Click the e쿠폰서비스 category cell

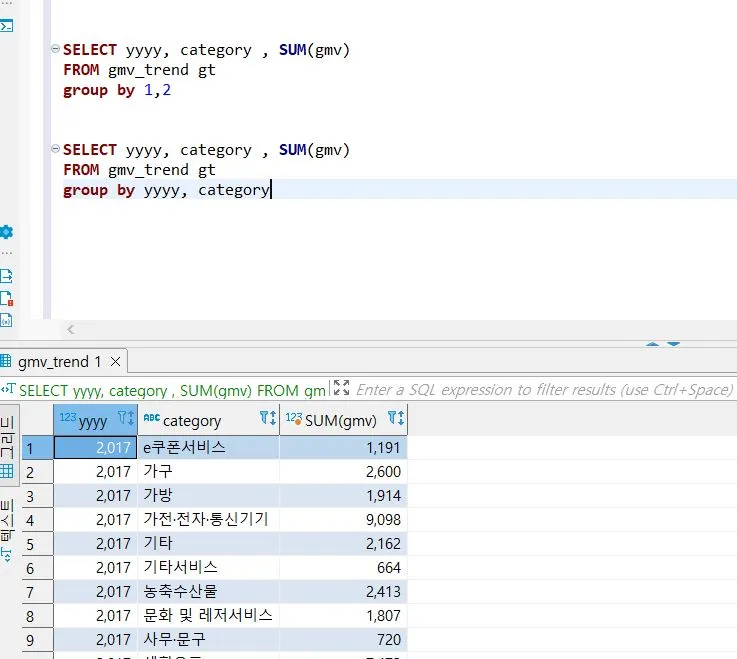pyautogui.click(x=209, y=447)
